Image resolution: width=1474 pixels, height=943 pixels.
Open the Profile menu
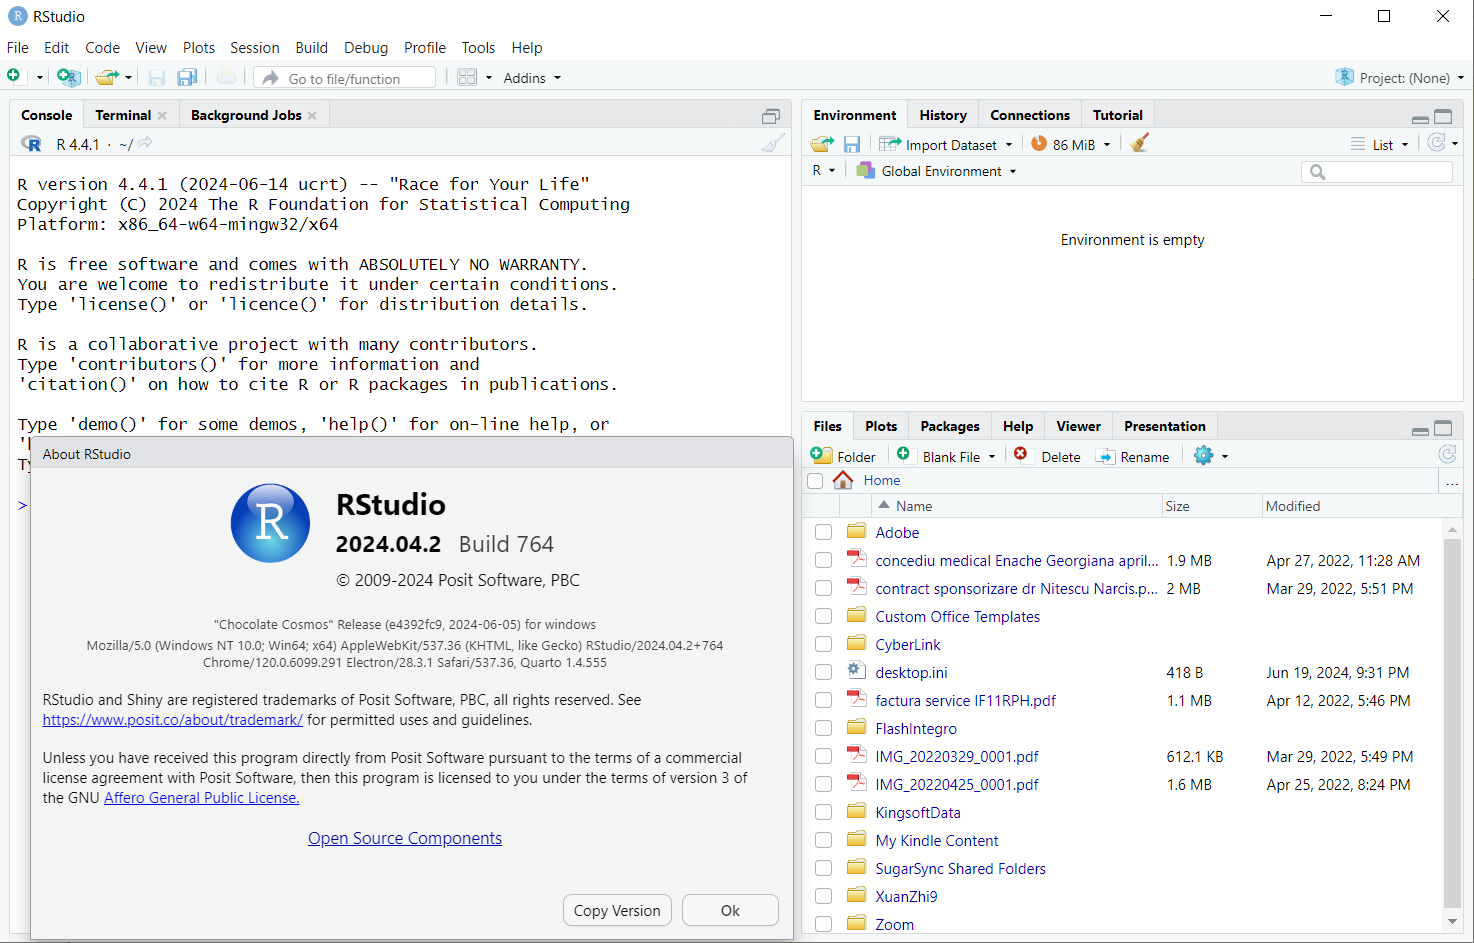[425, 47]
